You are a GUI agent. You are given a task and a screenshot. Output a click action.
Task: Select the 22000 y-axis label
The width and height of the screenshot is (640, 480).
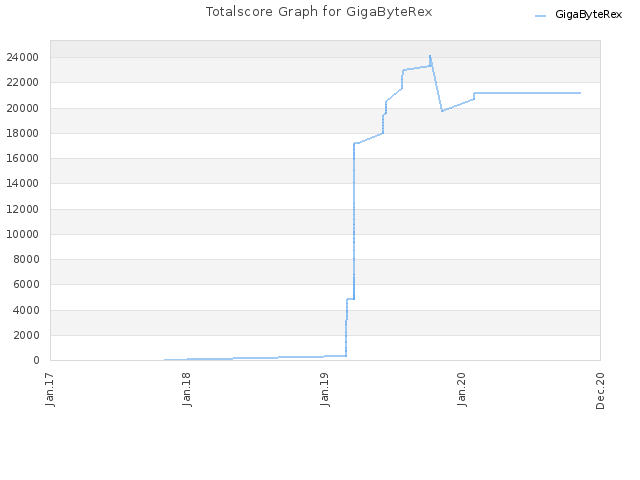click(22, 82)
